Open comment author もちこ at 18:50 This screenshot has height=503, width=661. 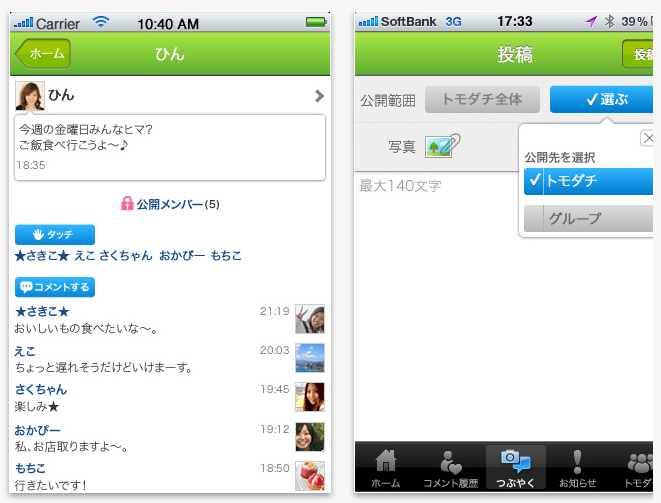tap(30, 468)
